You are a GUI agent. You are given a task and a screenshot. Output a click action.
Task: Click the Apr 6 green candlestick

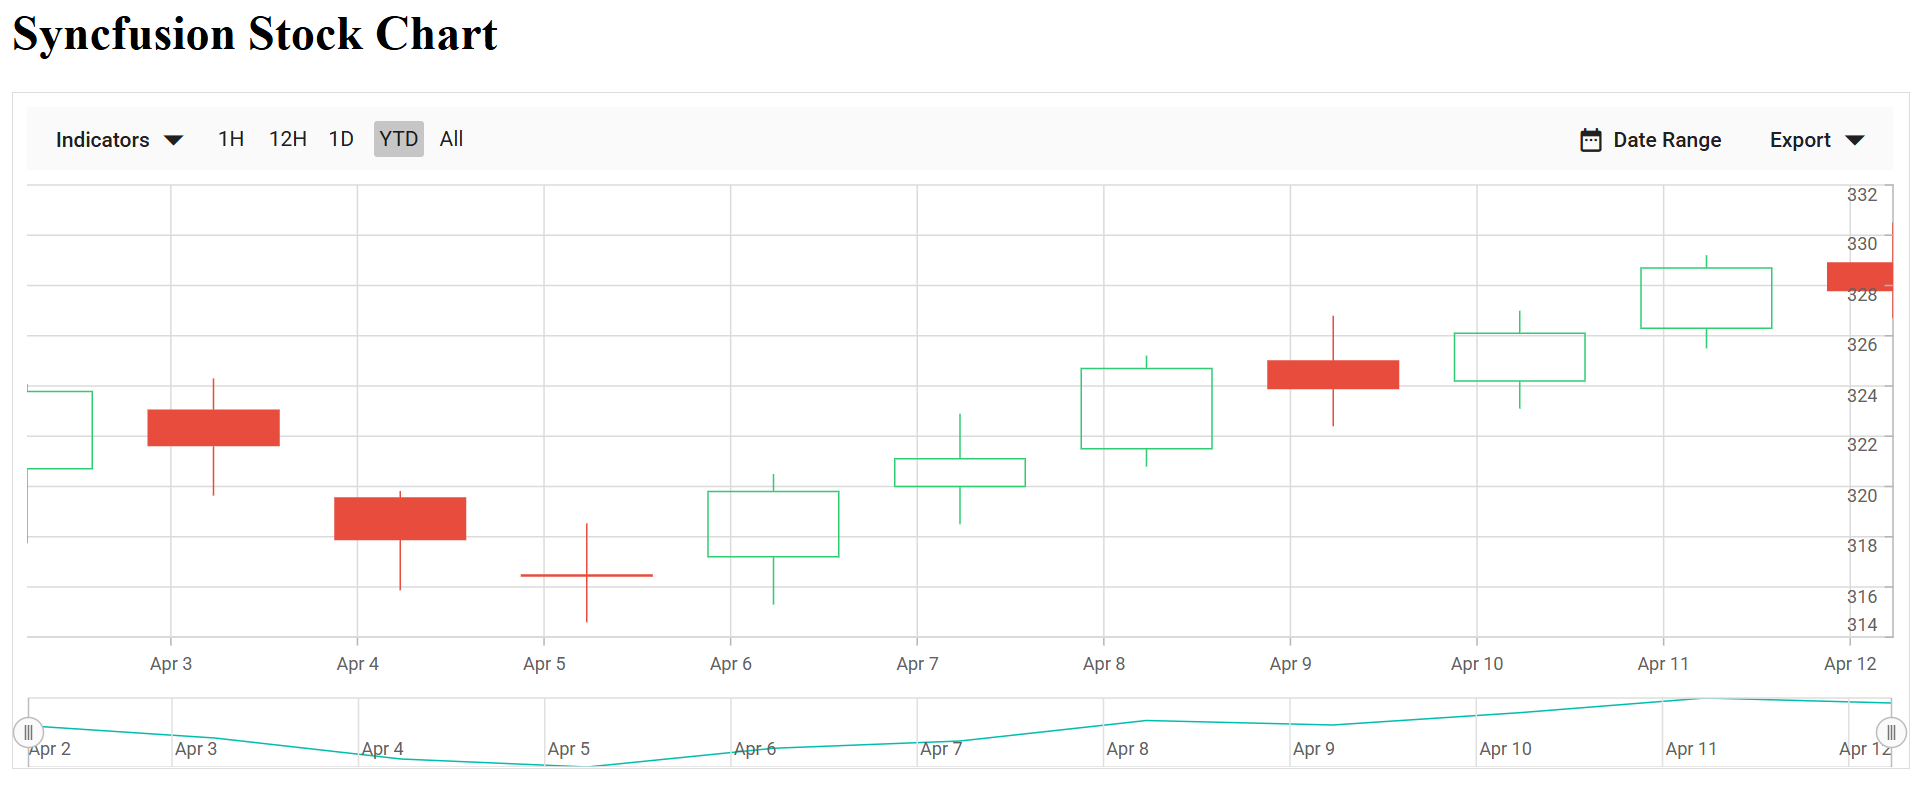[x=773, y=524]
